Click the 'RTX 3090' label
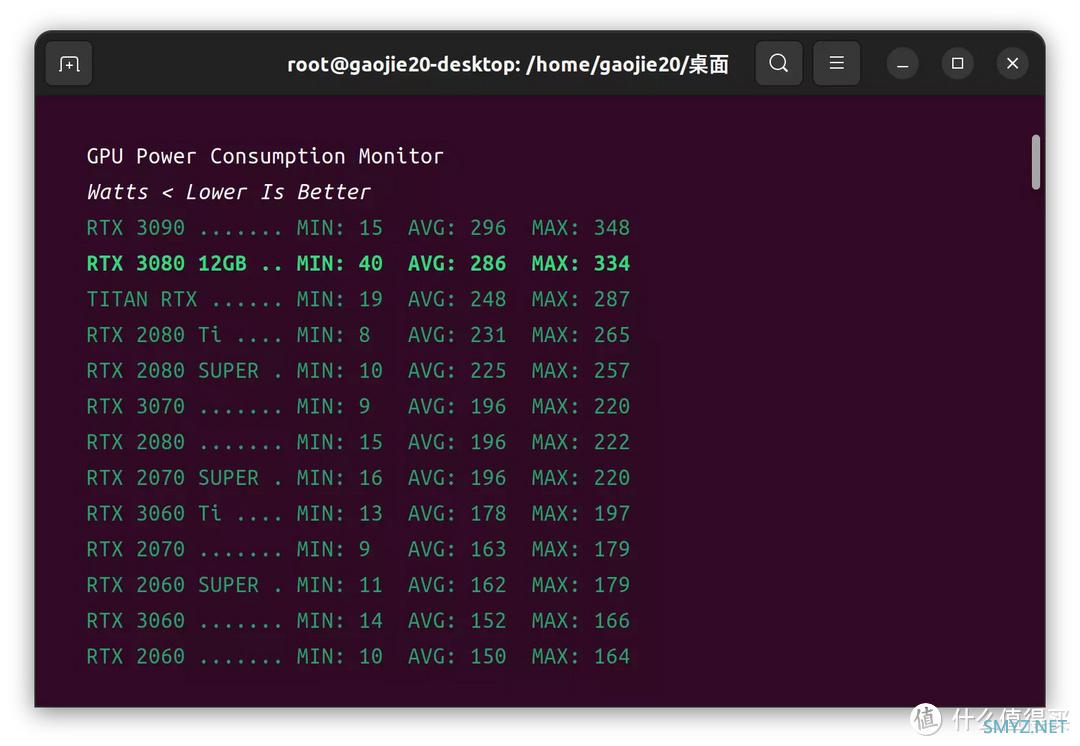Screen dimensions: 1080x746 click(x=136, y=228)
